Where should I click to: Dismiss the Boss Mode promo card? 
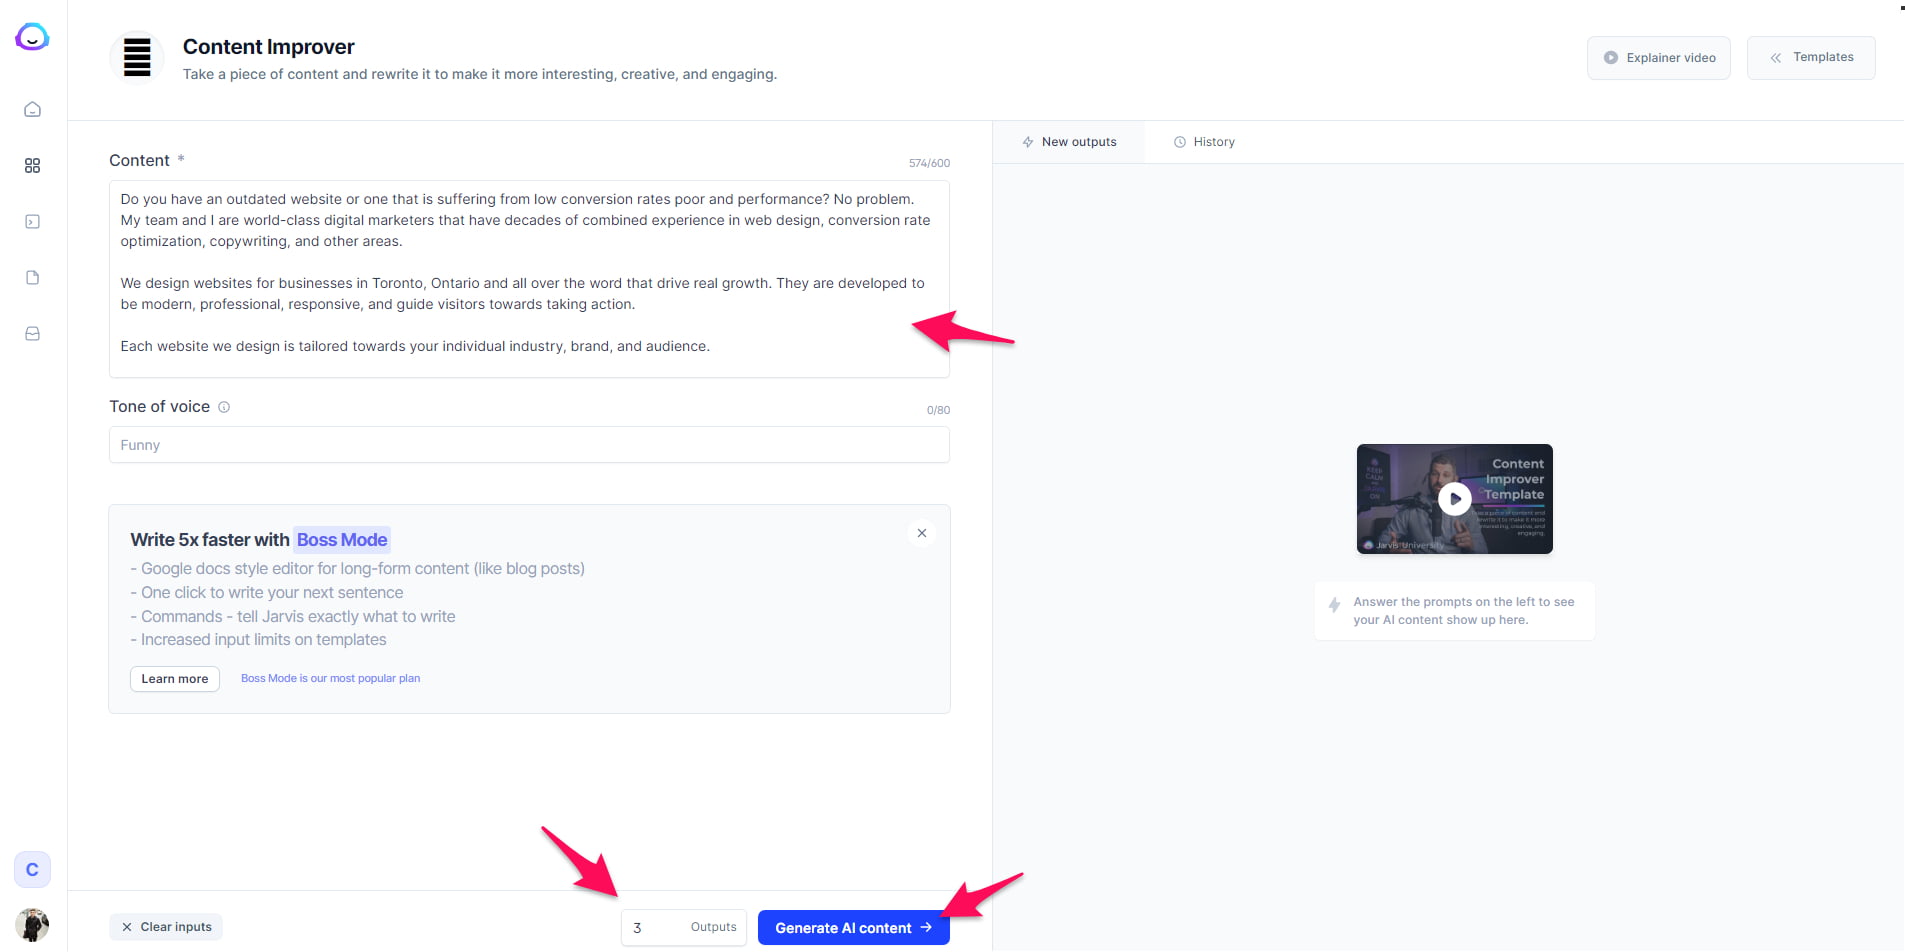[x=922, y=533]
